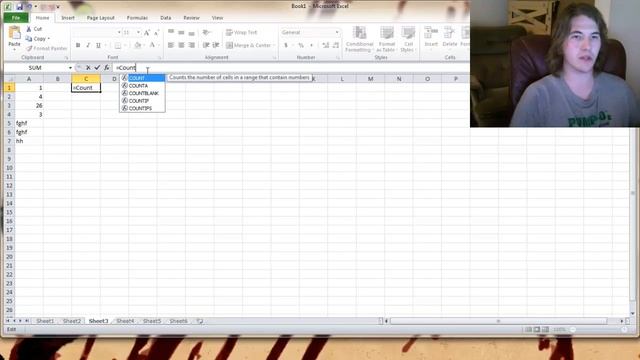Increase indent in Alignment group
The width and height of the screenshot is (640, 360).
(x=216, y=45)
